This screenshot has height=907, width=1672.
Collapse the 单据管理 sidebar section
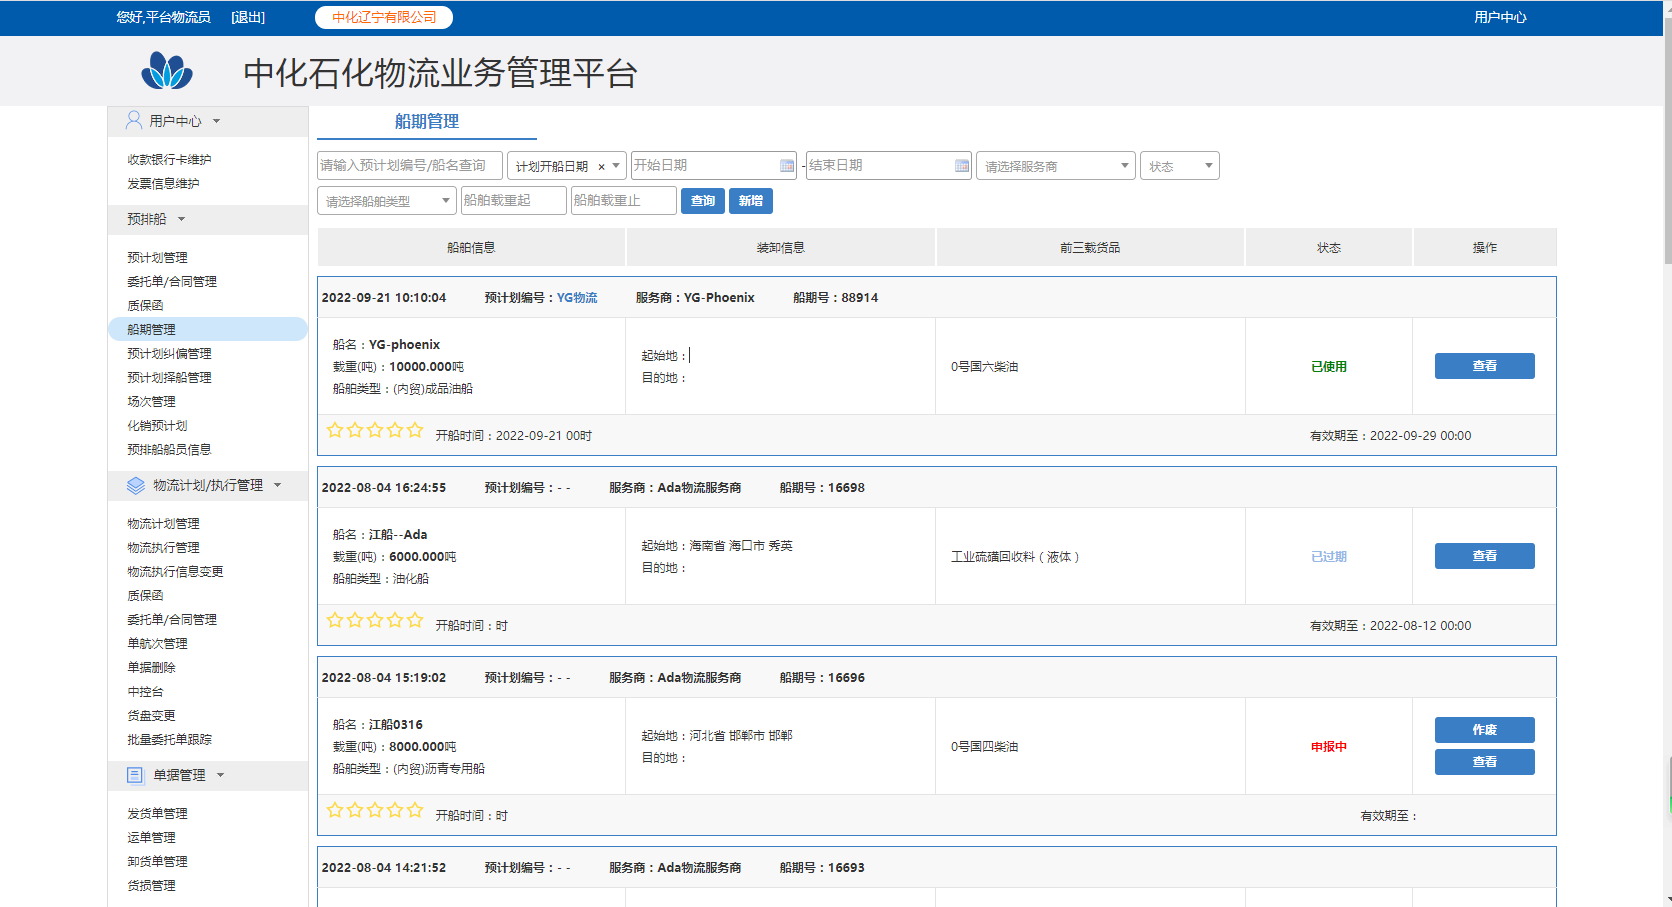220,775
